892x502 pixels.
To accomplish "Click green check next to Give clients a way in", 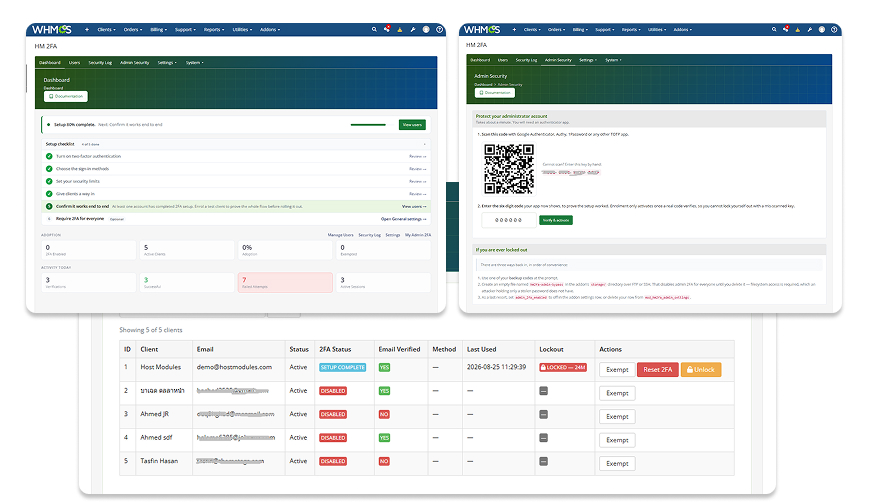I will (x=49, y=194).
